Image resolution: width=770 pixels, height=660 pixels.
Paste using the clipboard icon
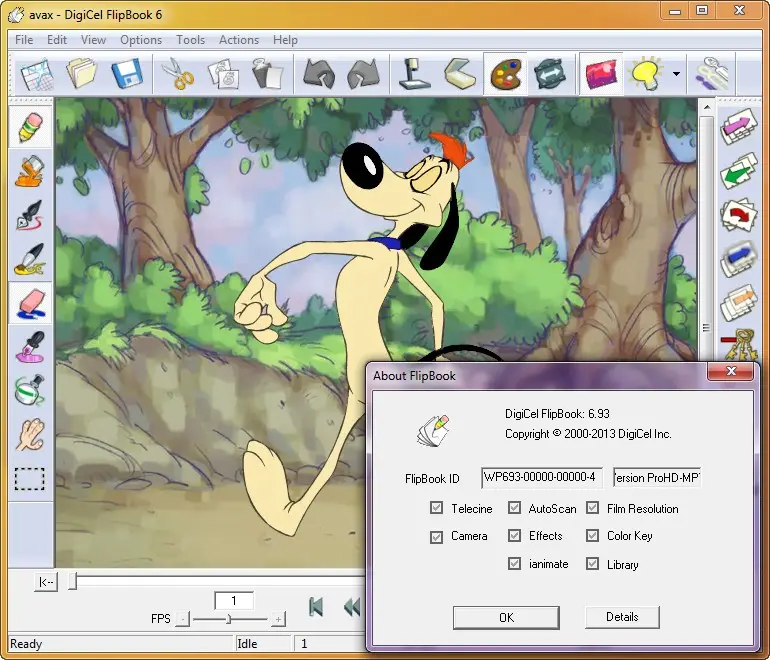(x=267, y=74)
